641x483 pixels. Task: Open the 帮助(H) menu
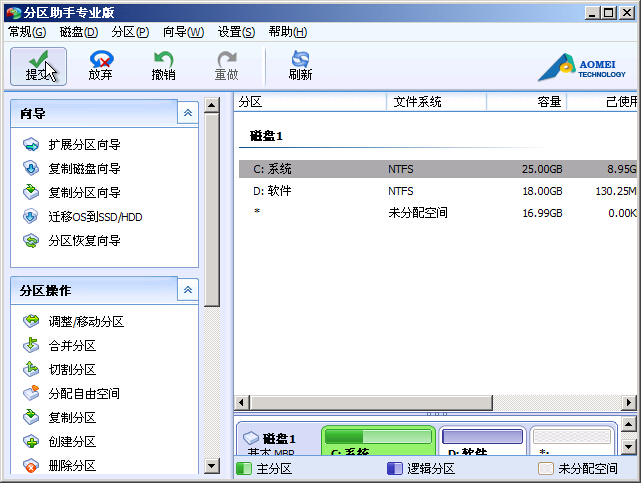click(x=288, y=32)
